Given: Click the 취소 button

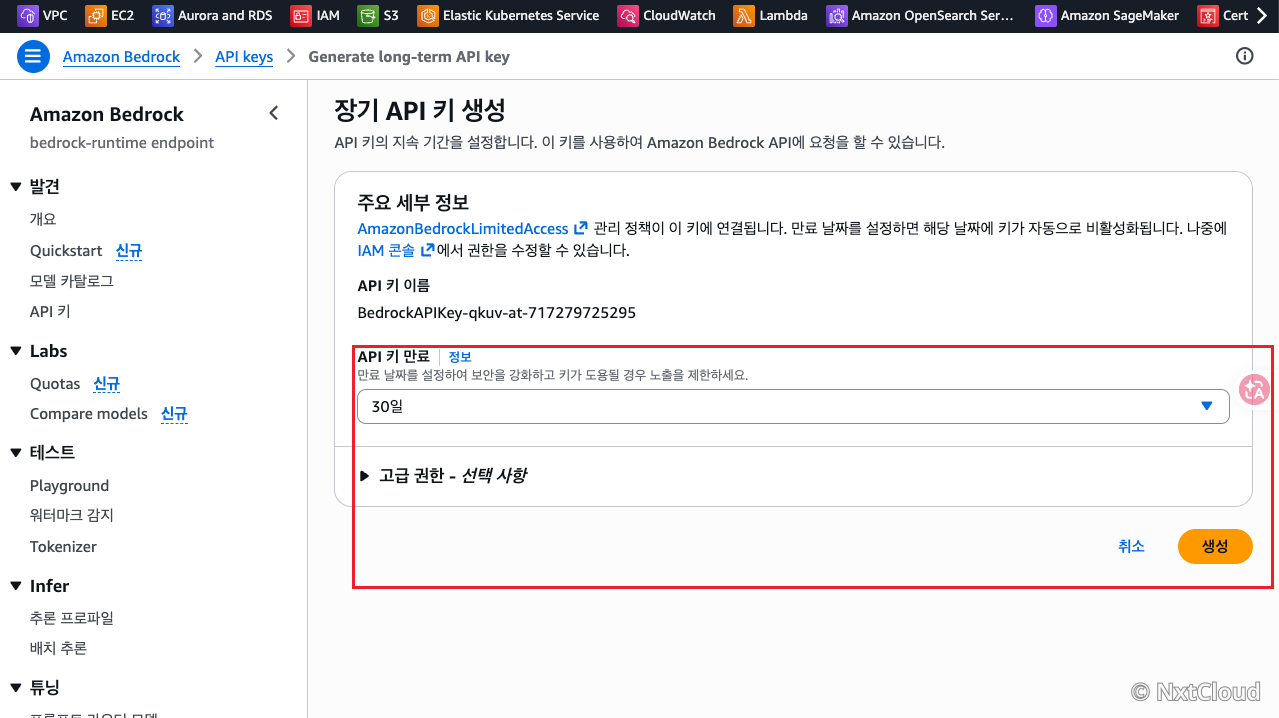Looking at the screenshot, I should point(1131,546).
